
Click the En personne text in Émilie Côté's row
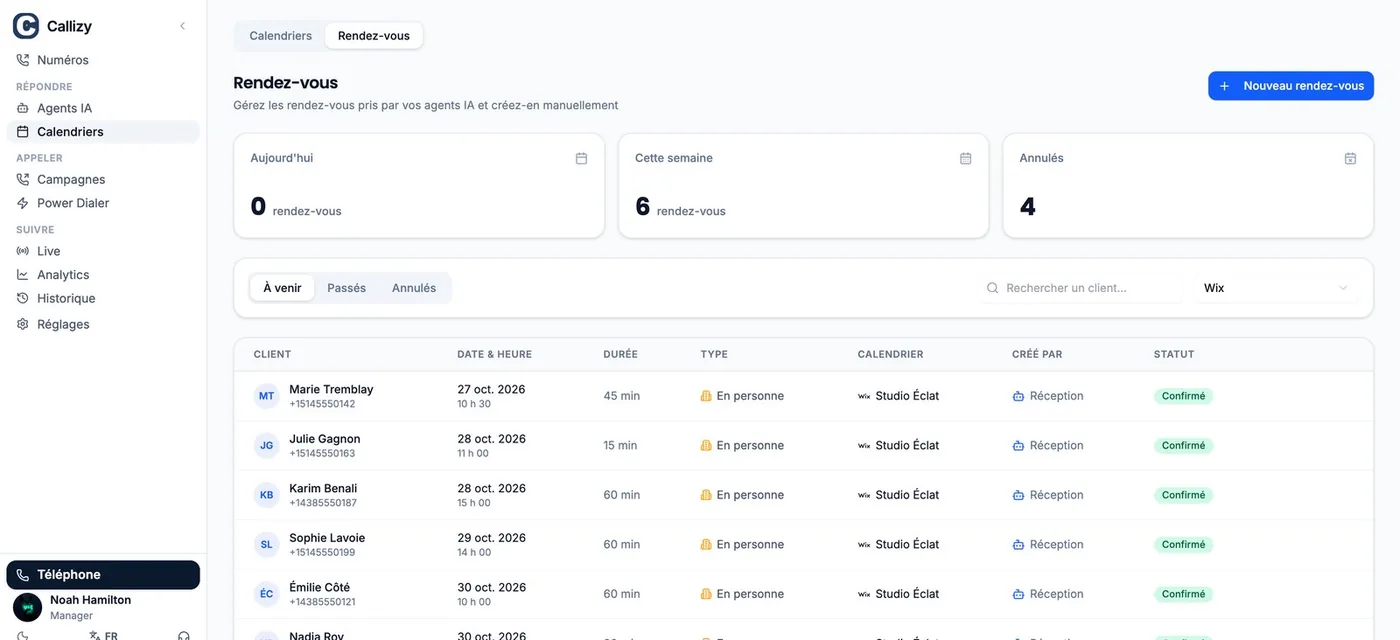[750, 594]
